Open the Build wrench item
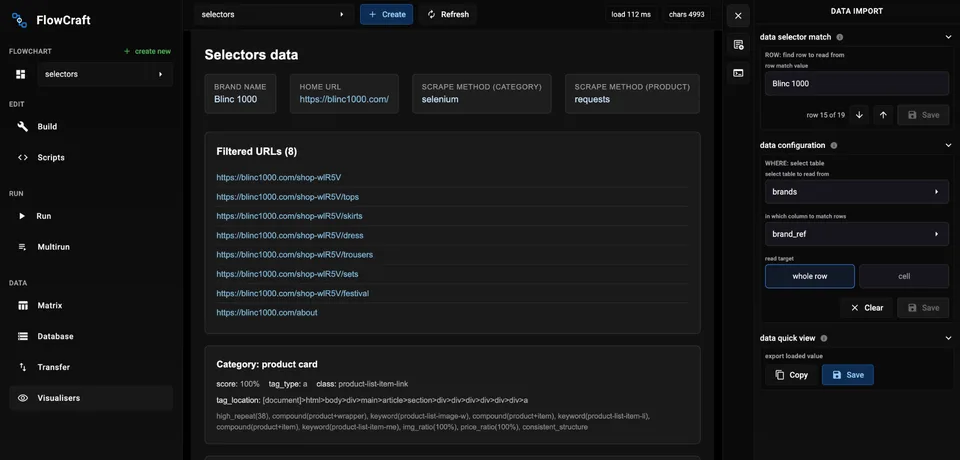Screen dimensions: 960x460 (x=91, y=126)
